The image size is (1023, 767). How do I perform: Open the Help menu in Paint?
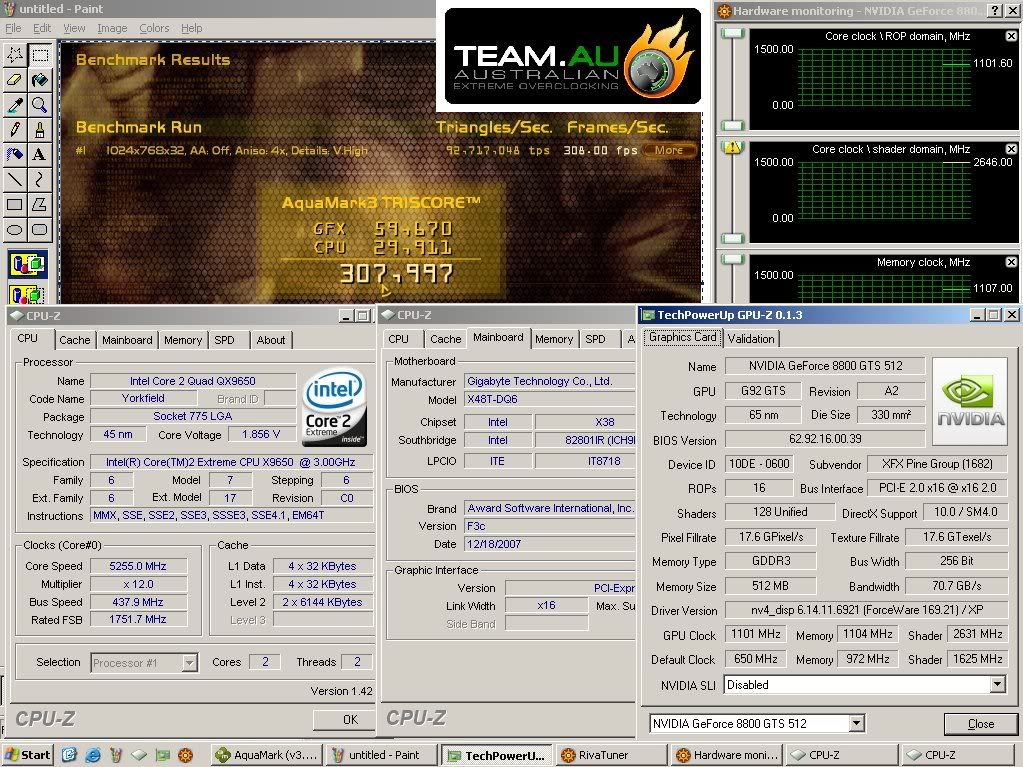pos(192,28)
